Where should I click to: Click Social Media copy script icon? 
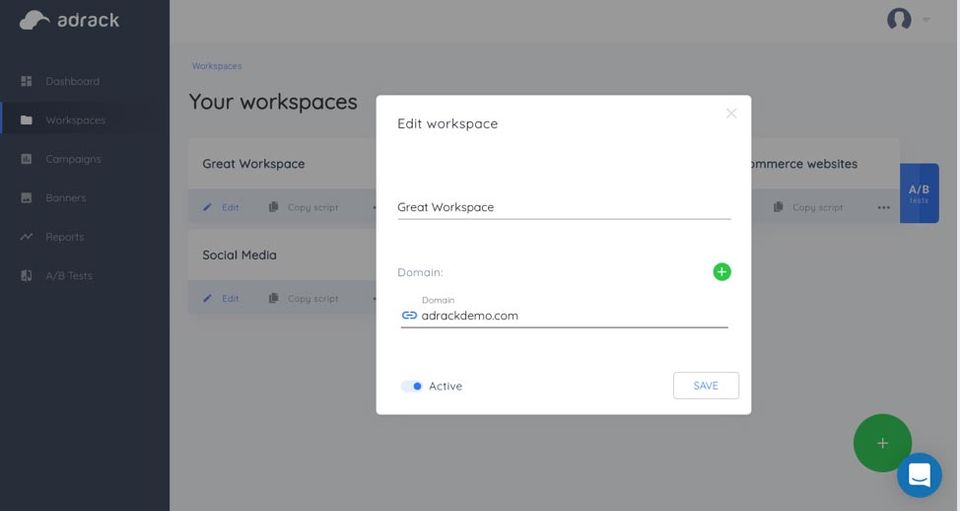274,298
